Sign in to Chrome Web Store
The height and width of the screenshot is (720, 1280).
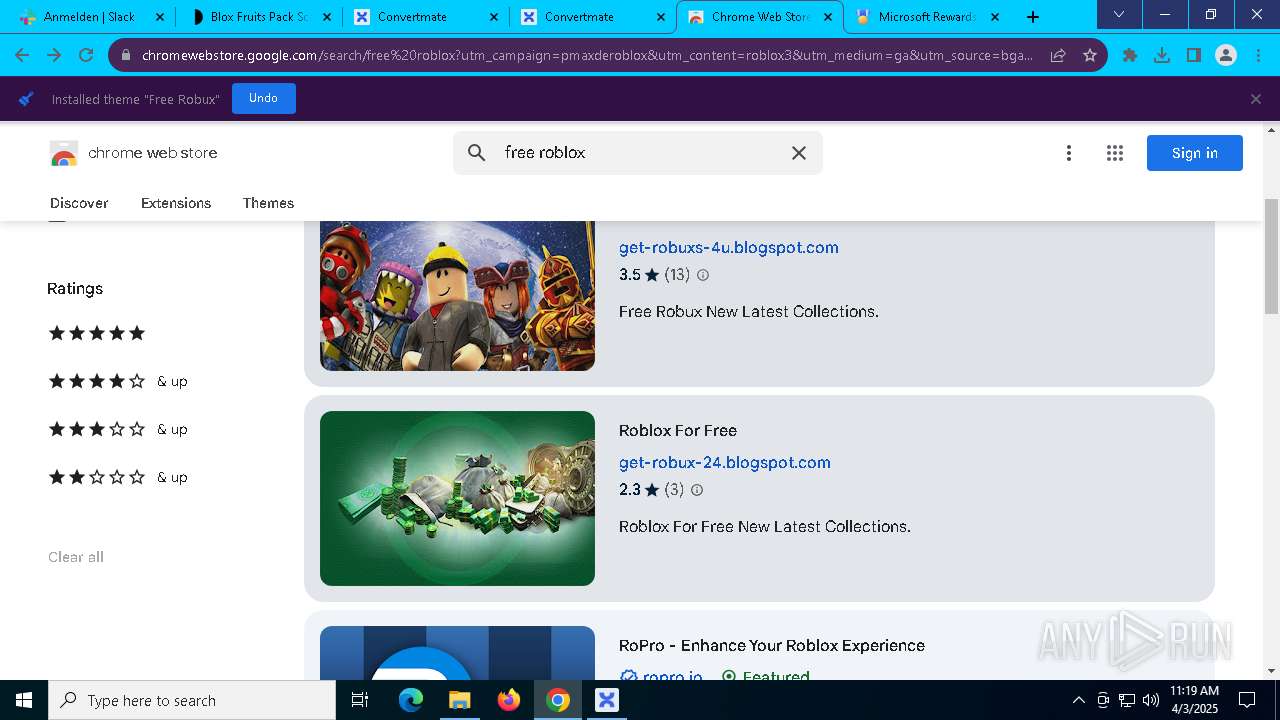click(1195, 153)
